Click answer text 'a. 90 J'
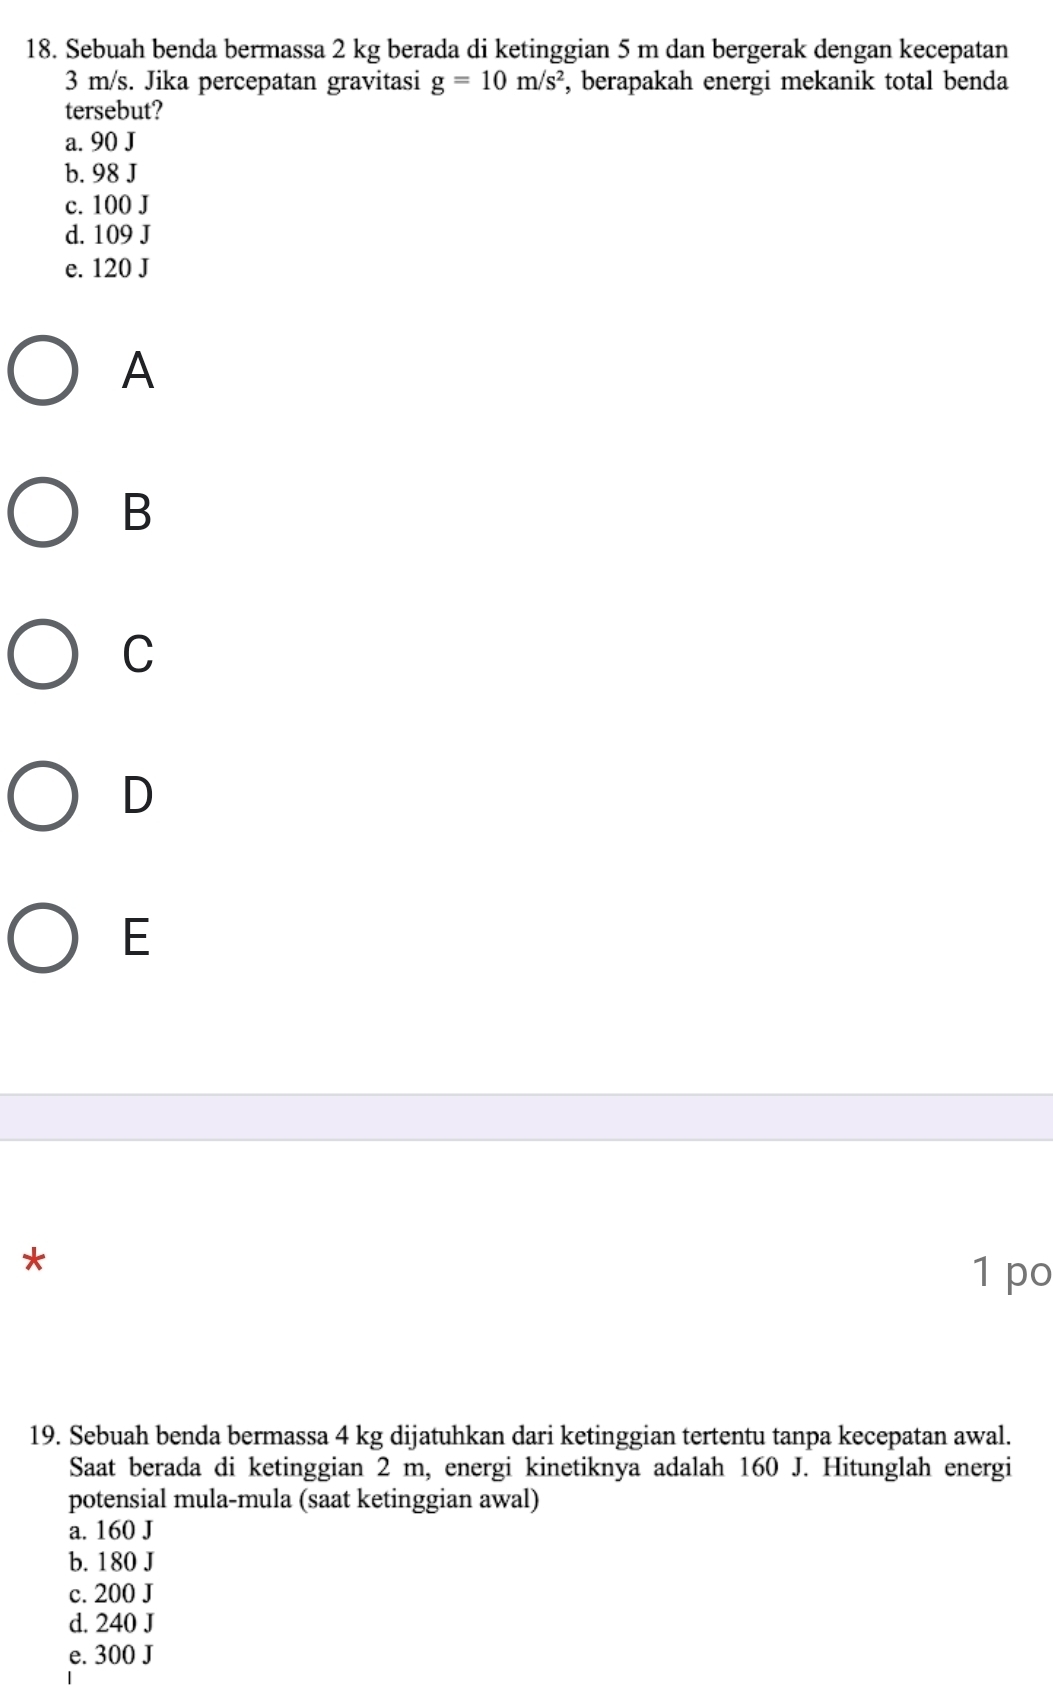 [x=100, y=142]
